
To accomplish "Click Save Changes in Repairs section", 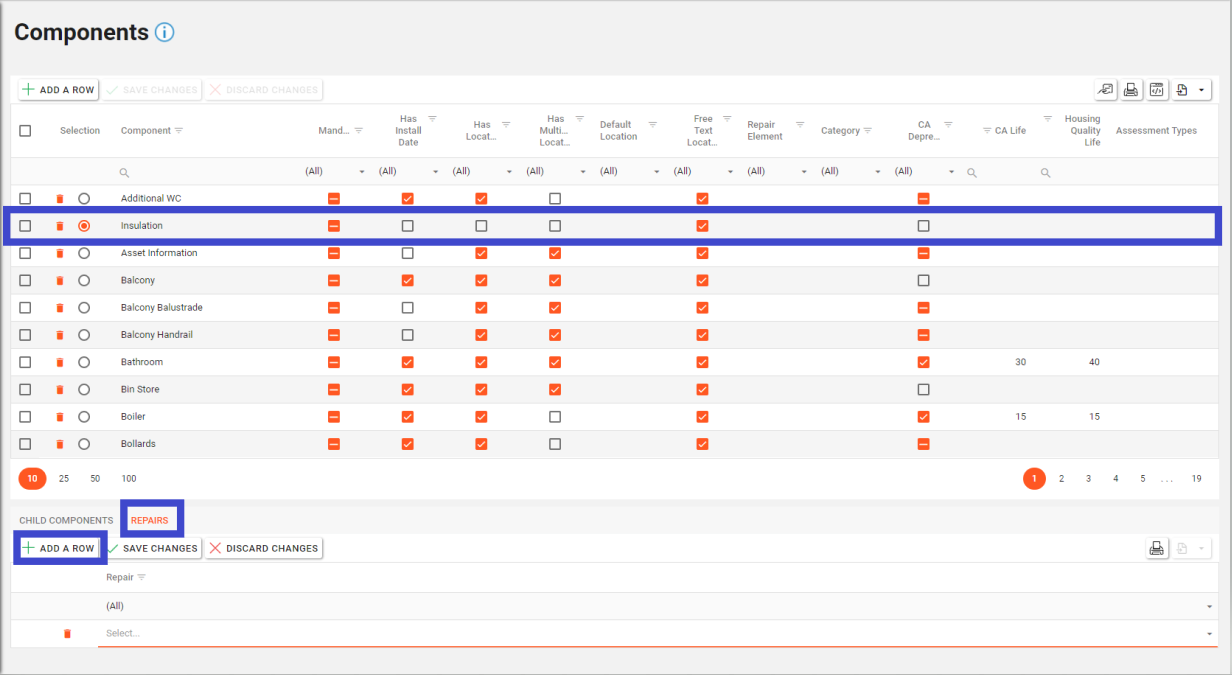I will pyautogui.click(x=153, y=548).
